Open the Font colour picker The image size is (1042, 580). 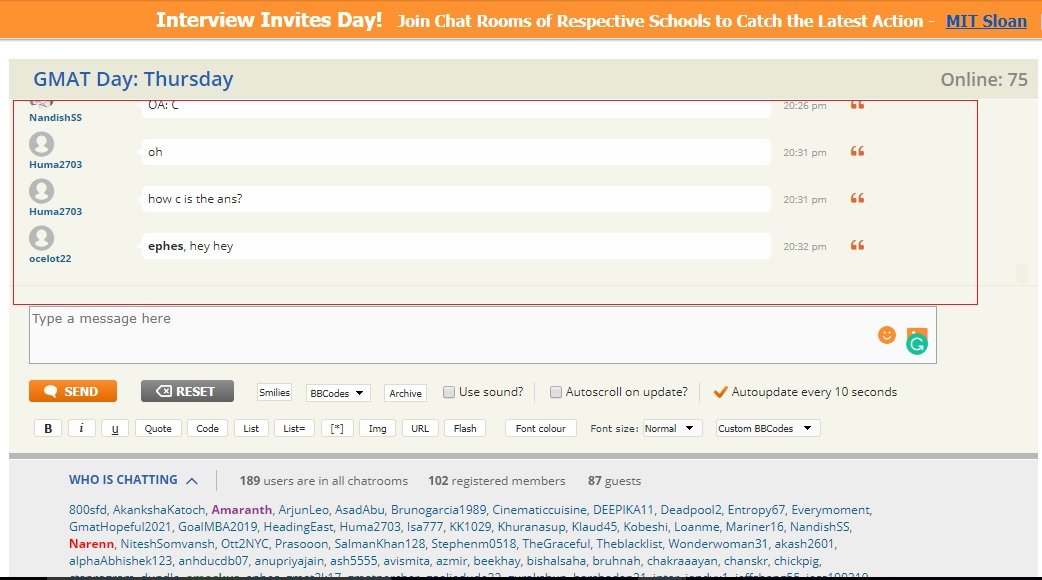click(x=540, y=428)
